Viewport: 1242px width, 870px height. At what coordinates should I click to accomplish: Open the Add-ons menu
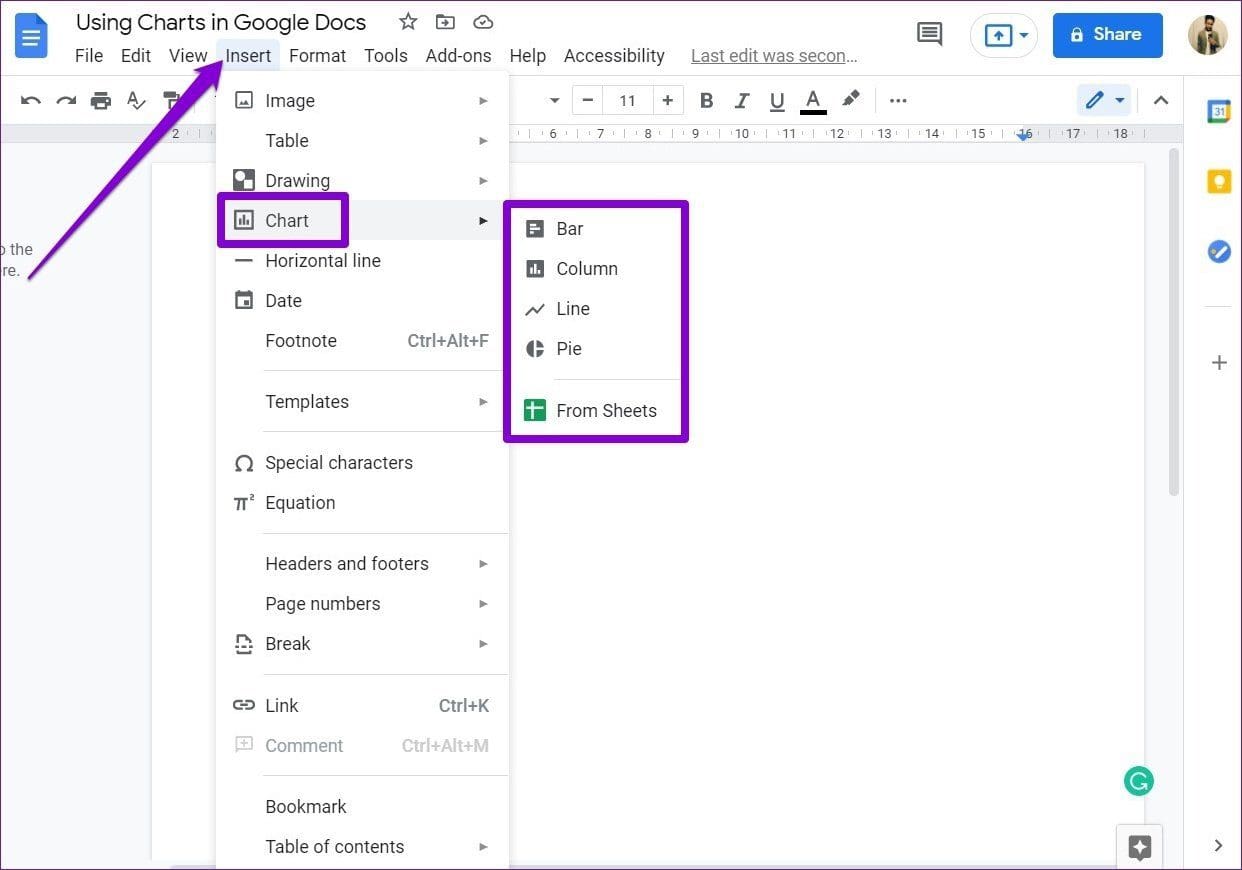[458, 56]
